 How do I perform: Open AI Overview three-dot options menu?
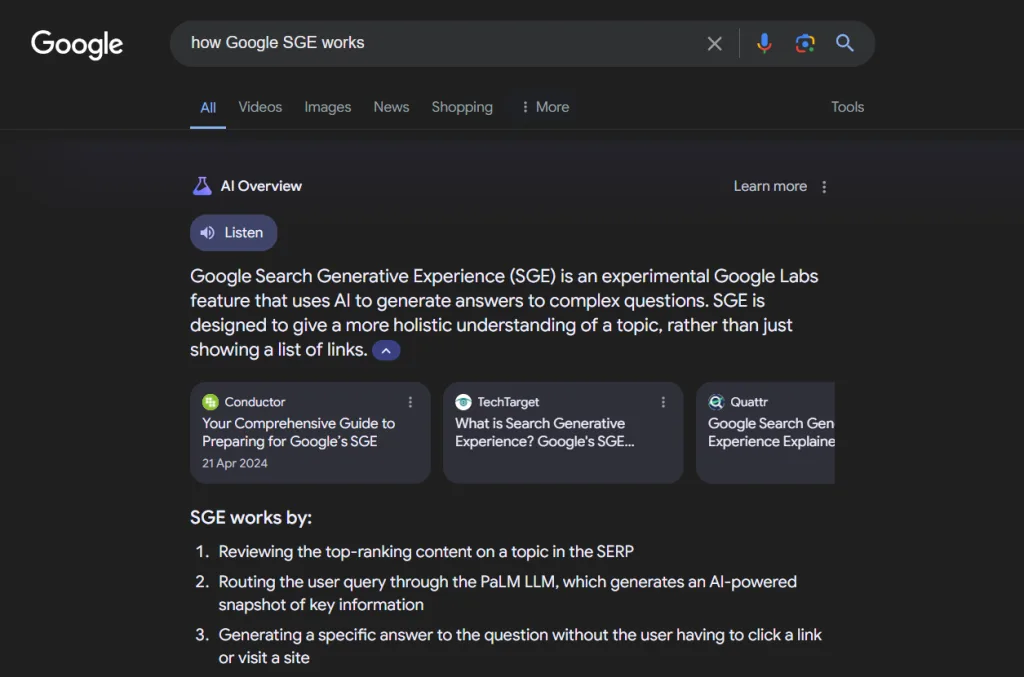pos(824,187)
